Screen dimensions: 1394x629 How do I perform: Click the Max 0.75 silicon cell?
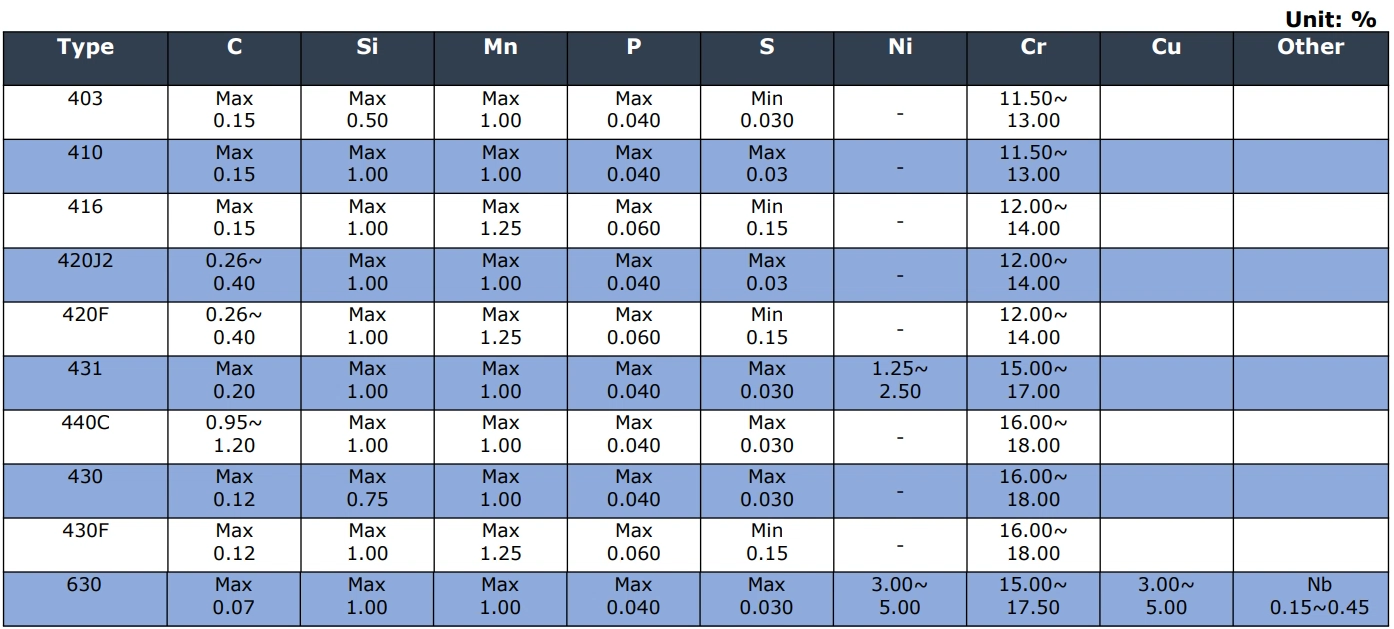(367, 488)
